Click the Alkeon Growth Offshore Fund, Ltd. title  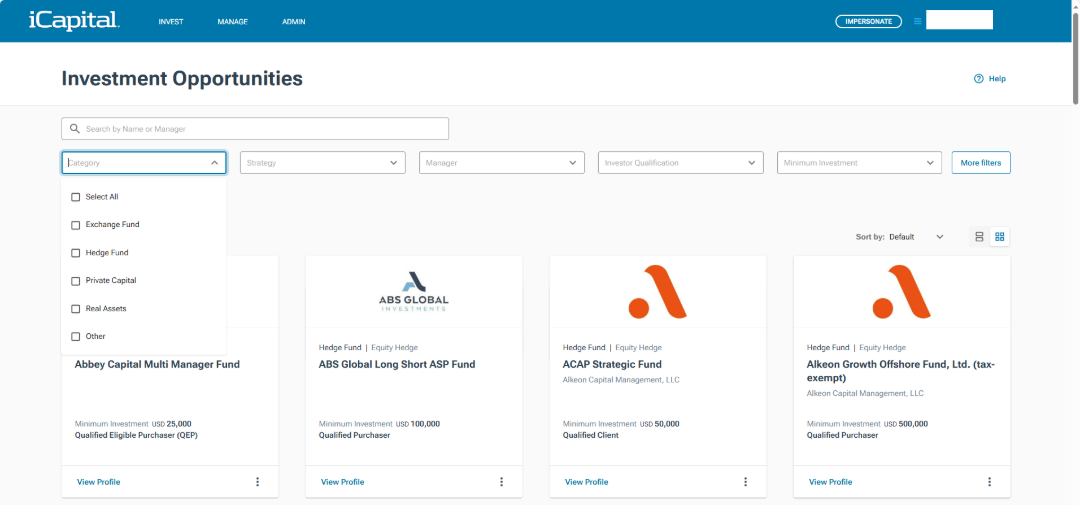[x=900, y=371]
